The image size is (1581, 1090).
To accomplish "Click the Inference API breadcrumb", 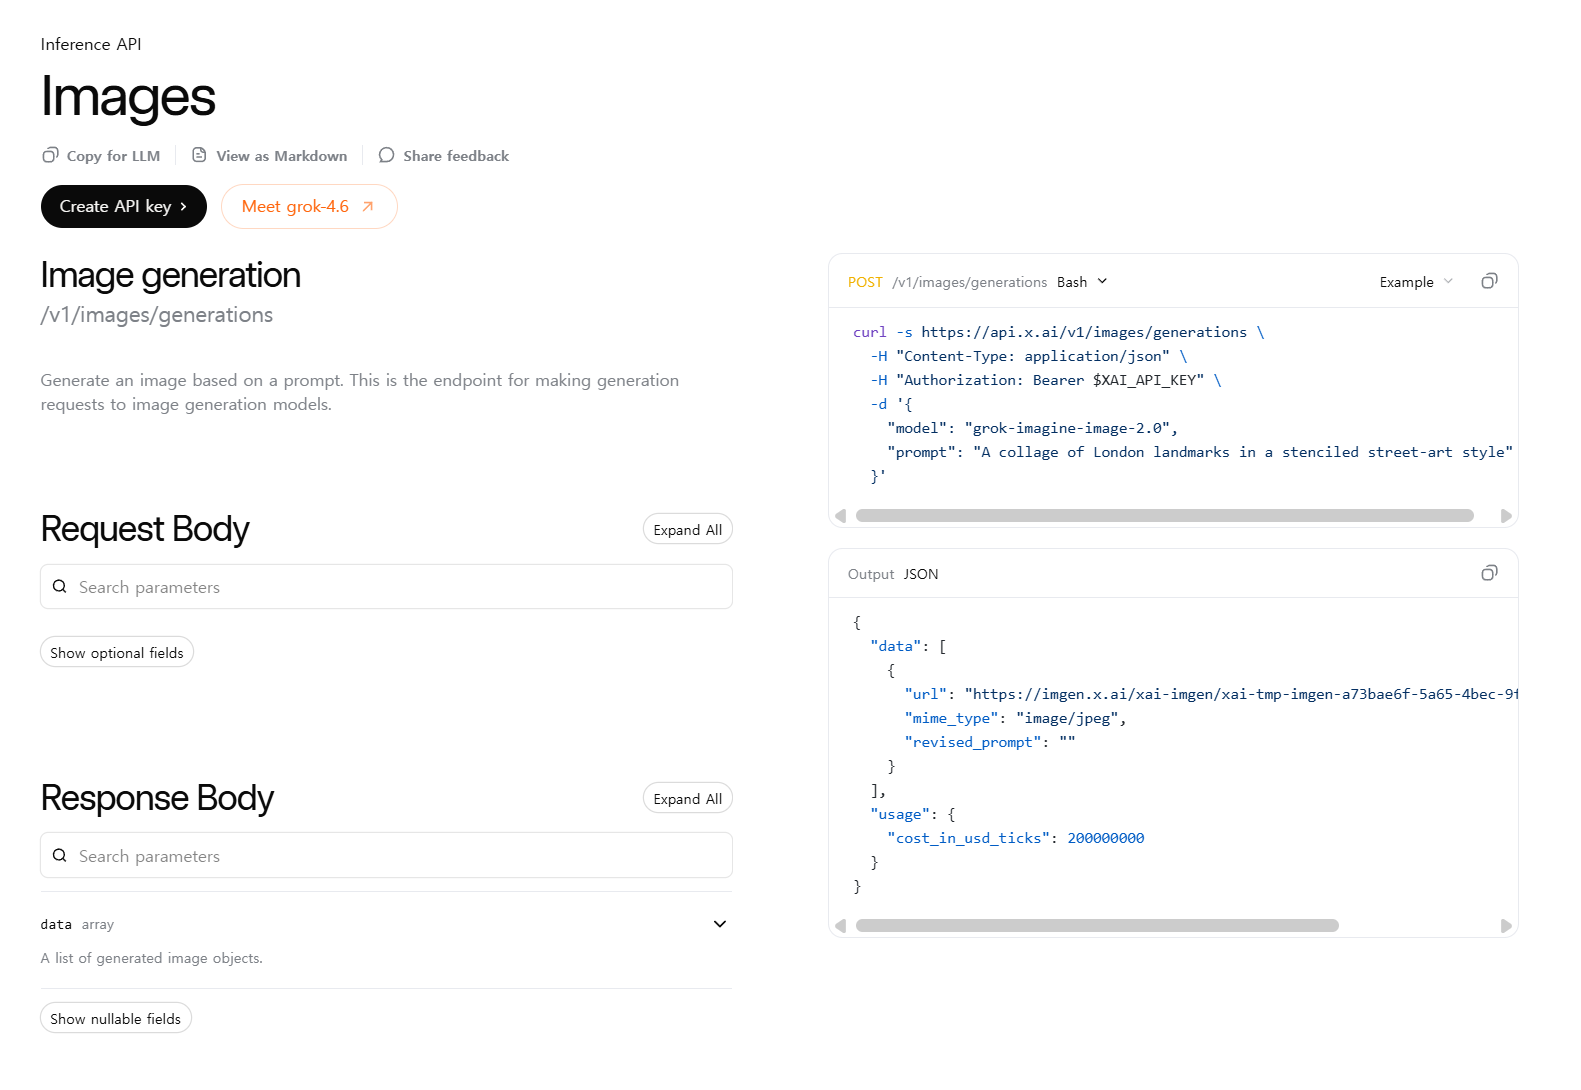I will tap(91, 44).
